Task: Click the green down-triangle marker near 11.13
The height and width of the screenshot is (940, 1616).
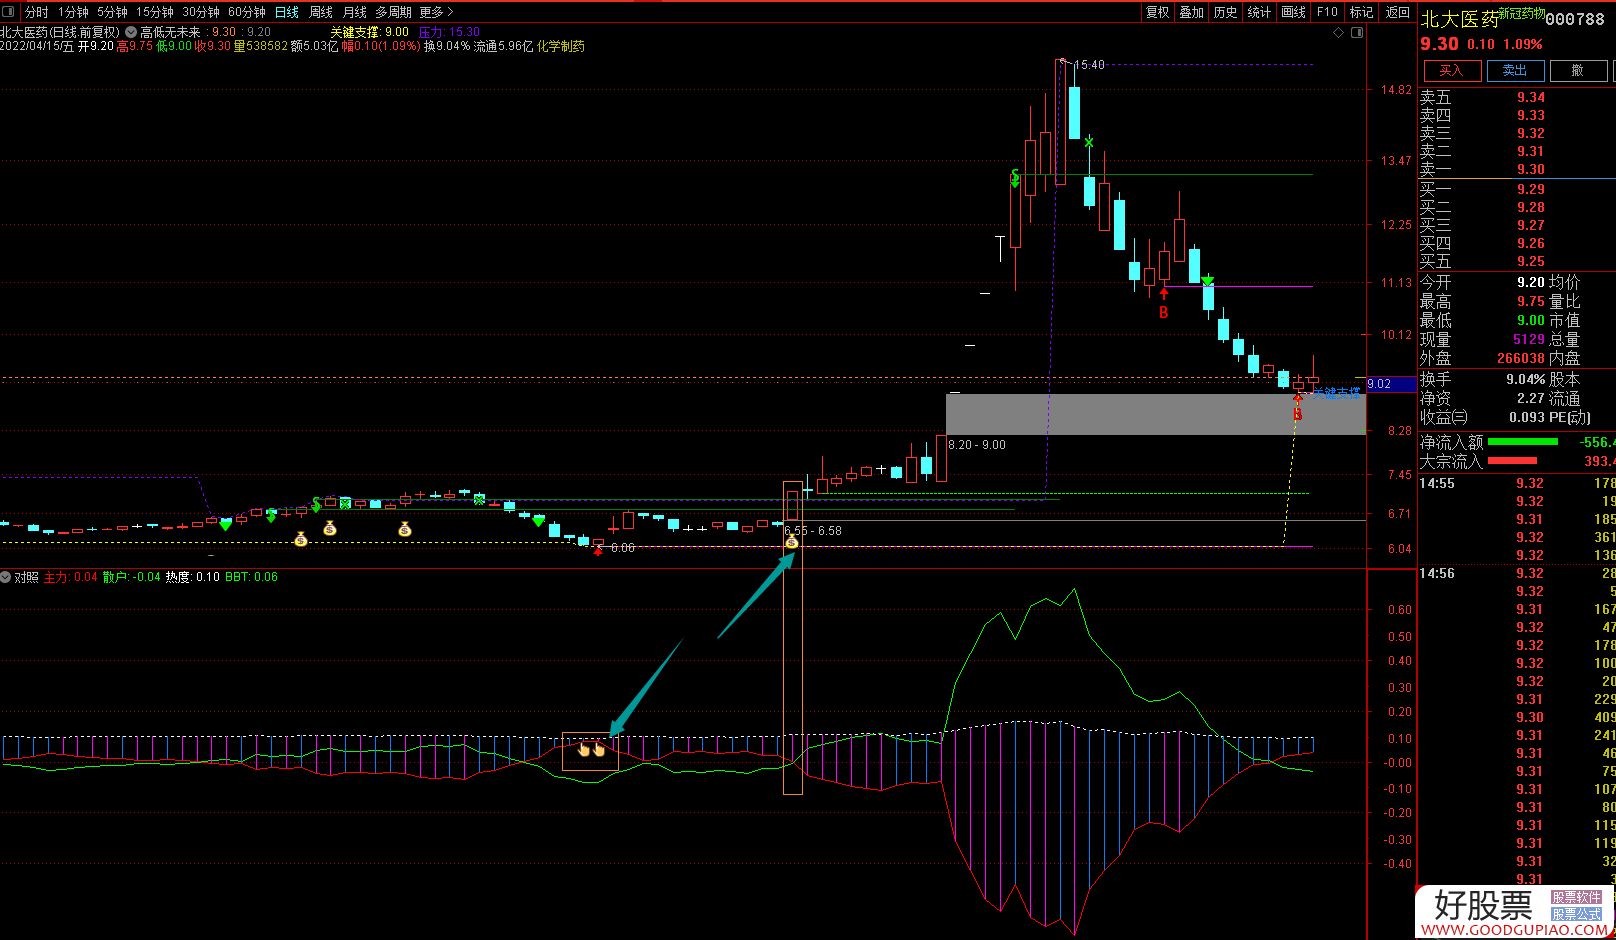Action: point(1208,280)
